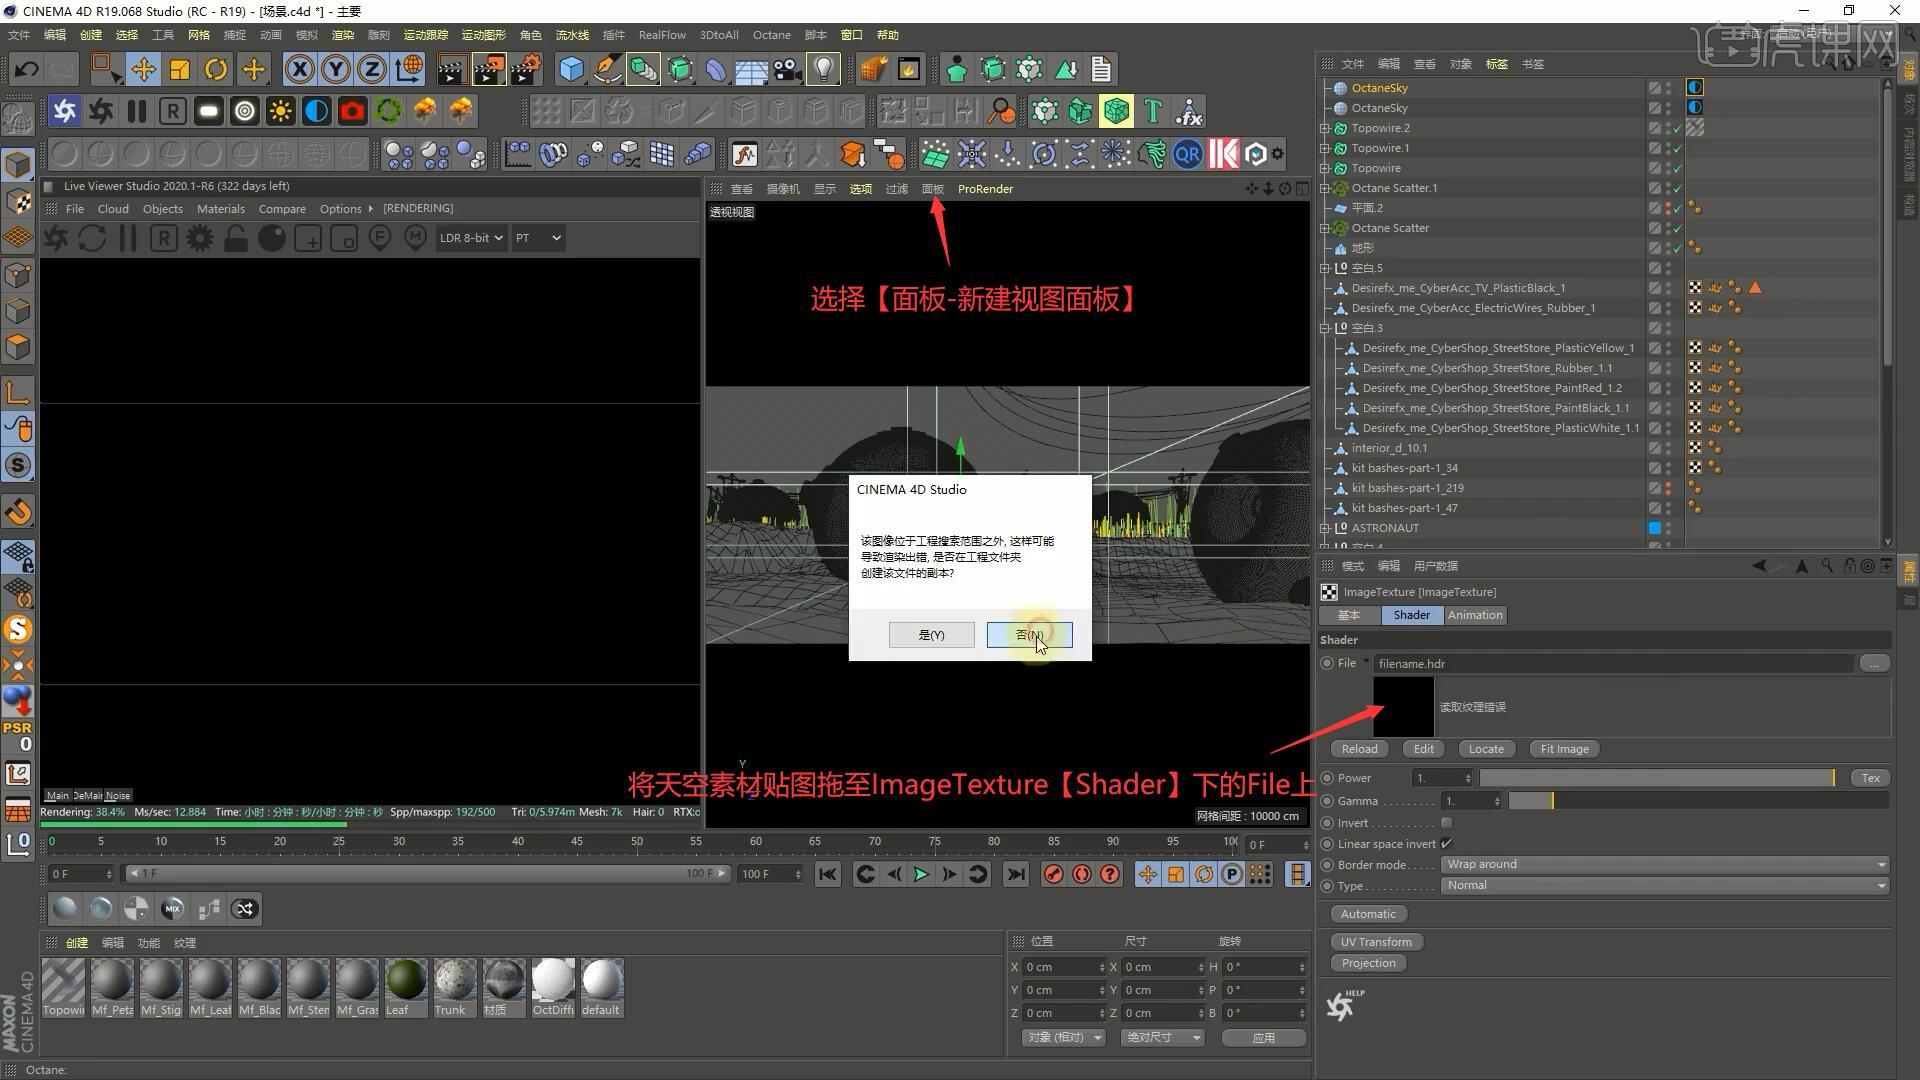Click the Render to Picture Viewer icon
Screen dimensions: 1920x1080
point(489,69)
